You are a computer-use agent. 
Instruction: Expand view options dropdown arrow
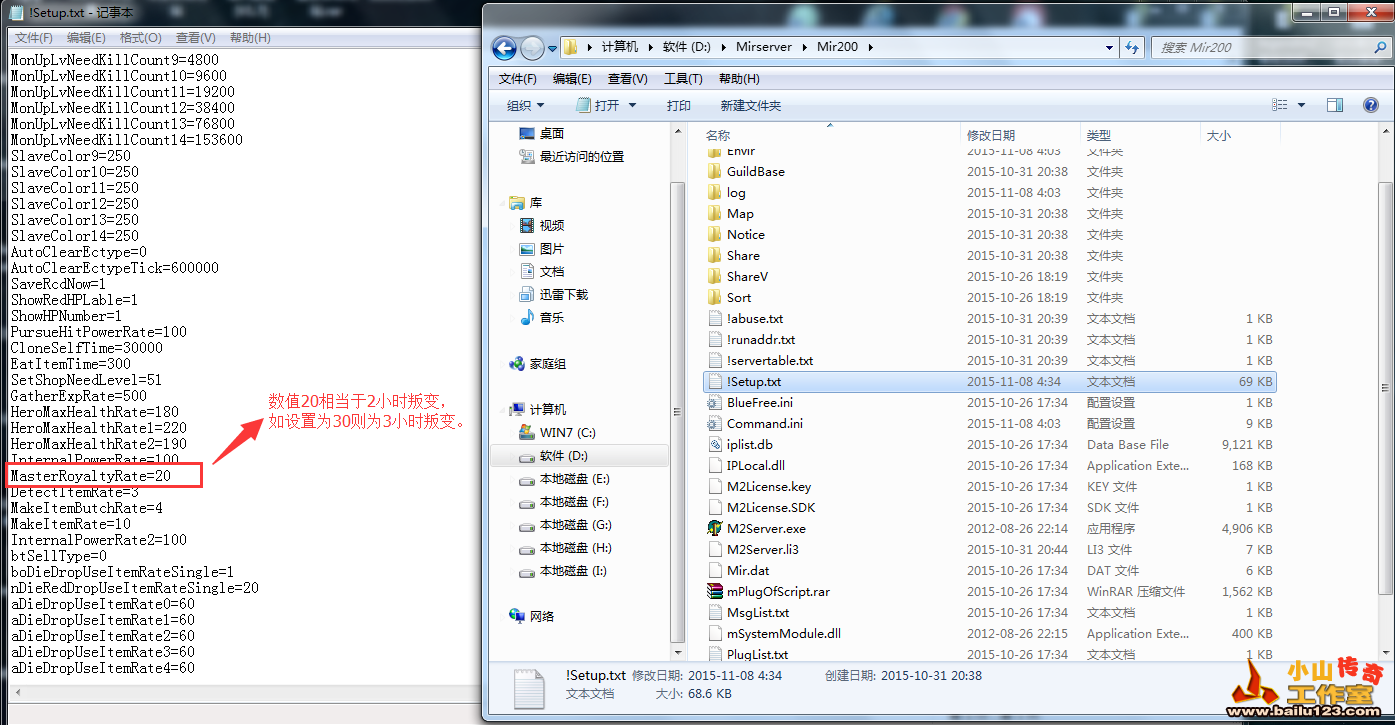pyautogui.click(x=1301, y=105)
